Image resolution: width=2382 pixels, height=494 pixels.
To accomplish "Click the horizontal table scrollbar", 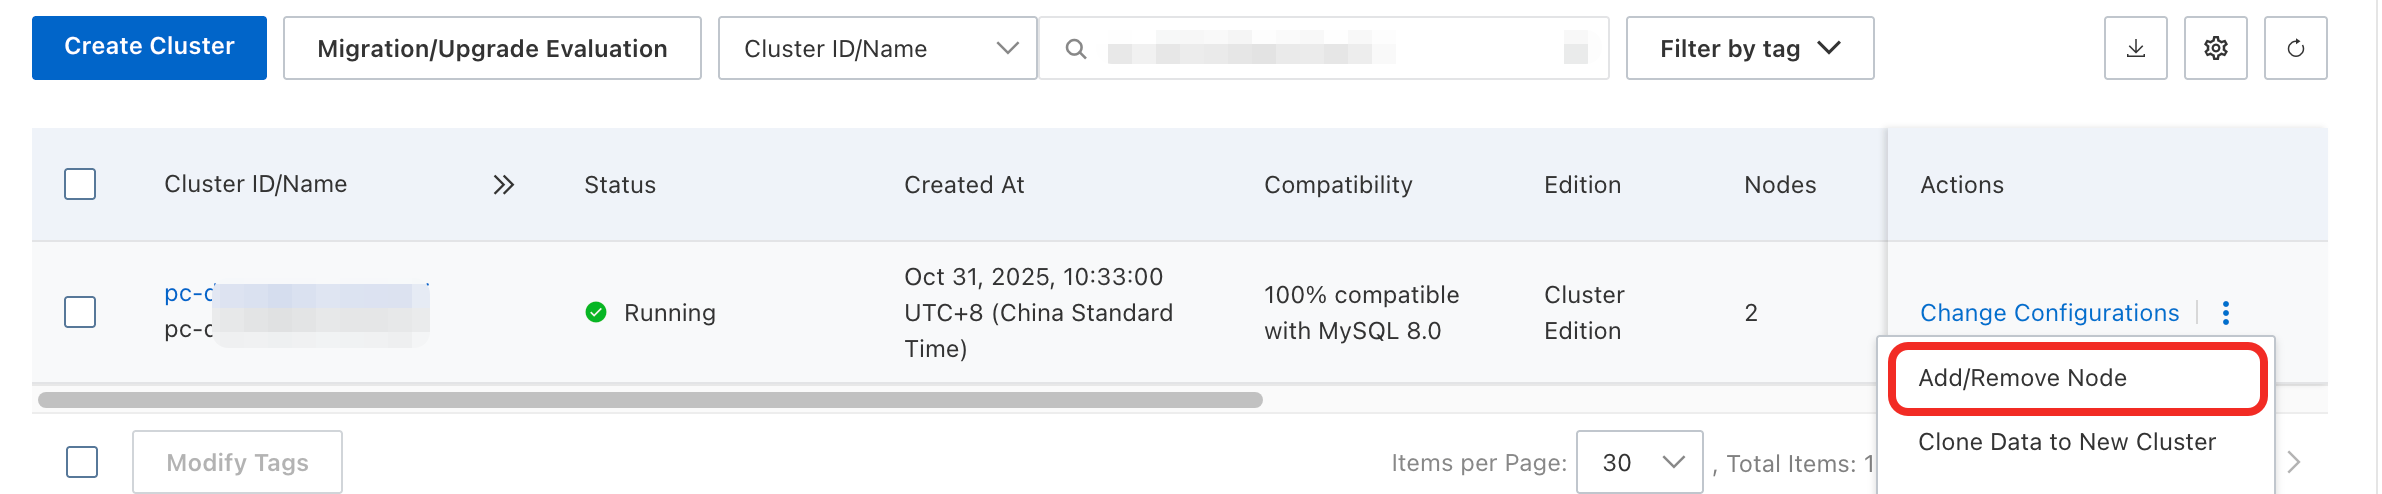I will pyautogui.click(x=650, y=400).
